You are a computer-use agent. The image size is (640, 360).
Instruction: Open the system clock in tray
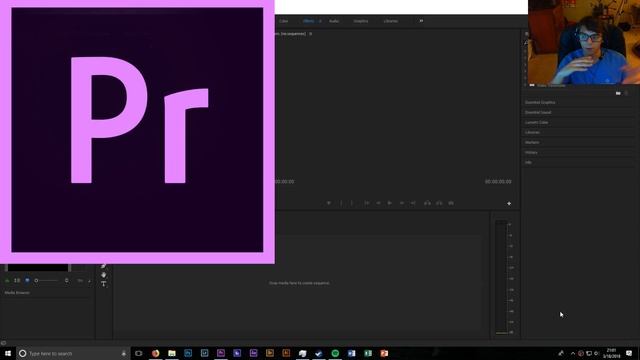611,353
